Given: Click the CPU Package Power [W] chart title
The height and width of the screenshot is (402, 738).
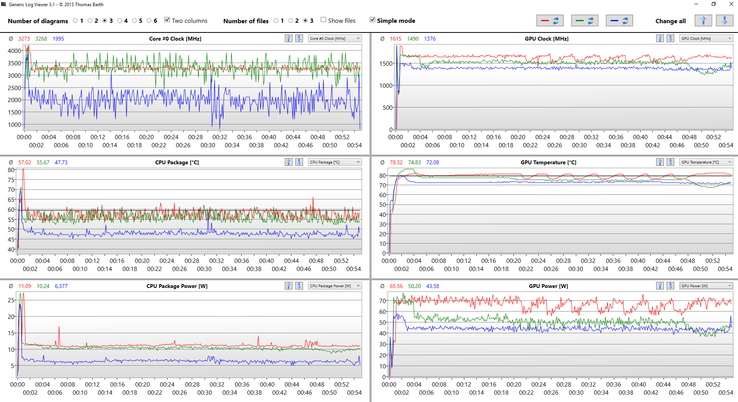Looking at the screenshot, I should (175, 286).
